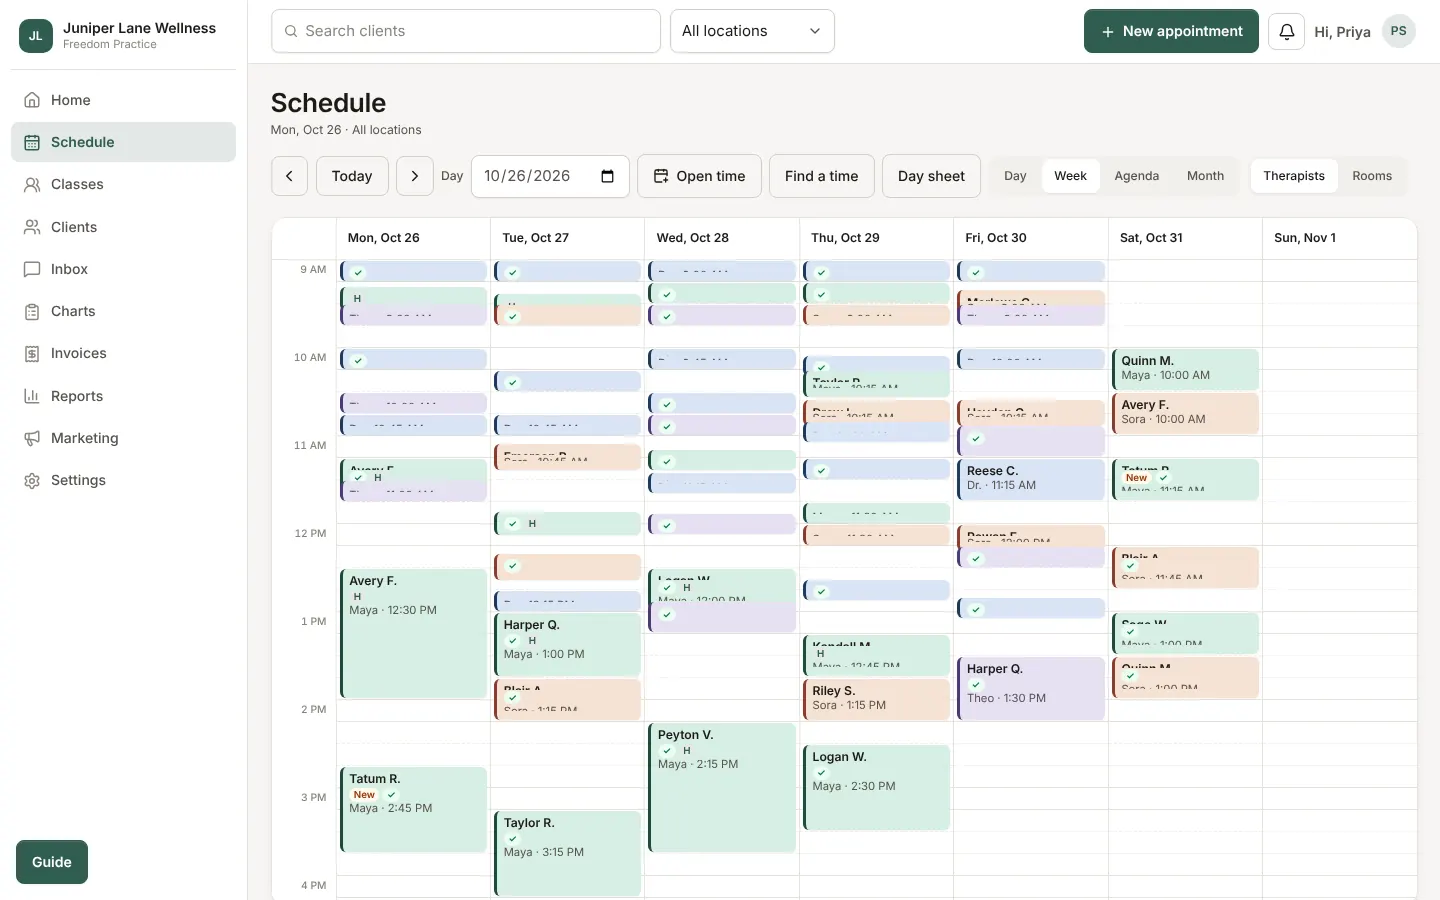Click checkmark on Logan W. Thursday appointment

coord(821,773)
